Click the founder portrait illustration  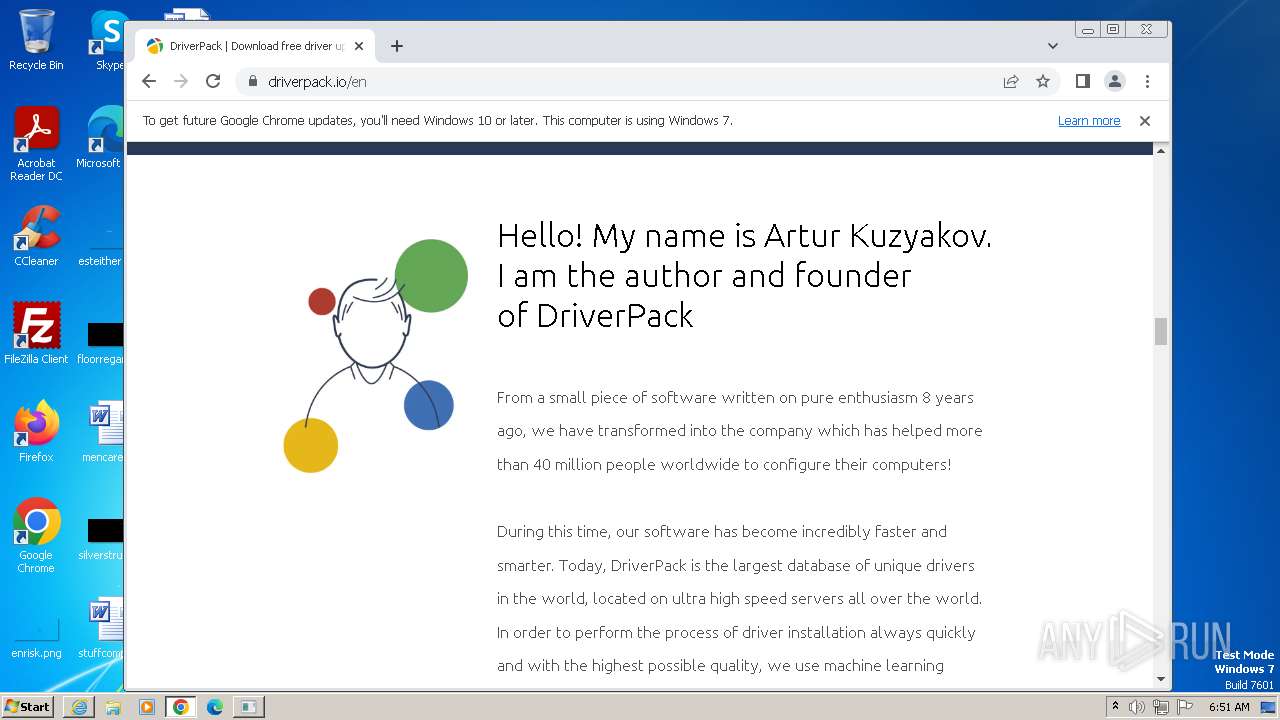pos(376,355)
